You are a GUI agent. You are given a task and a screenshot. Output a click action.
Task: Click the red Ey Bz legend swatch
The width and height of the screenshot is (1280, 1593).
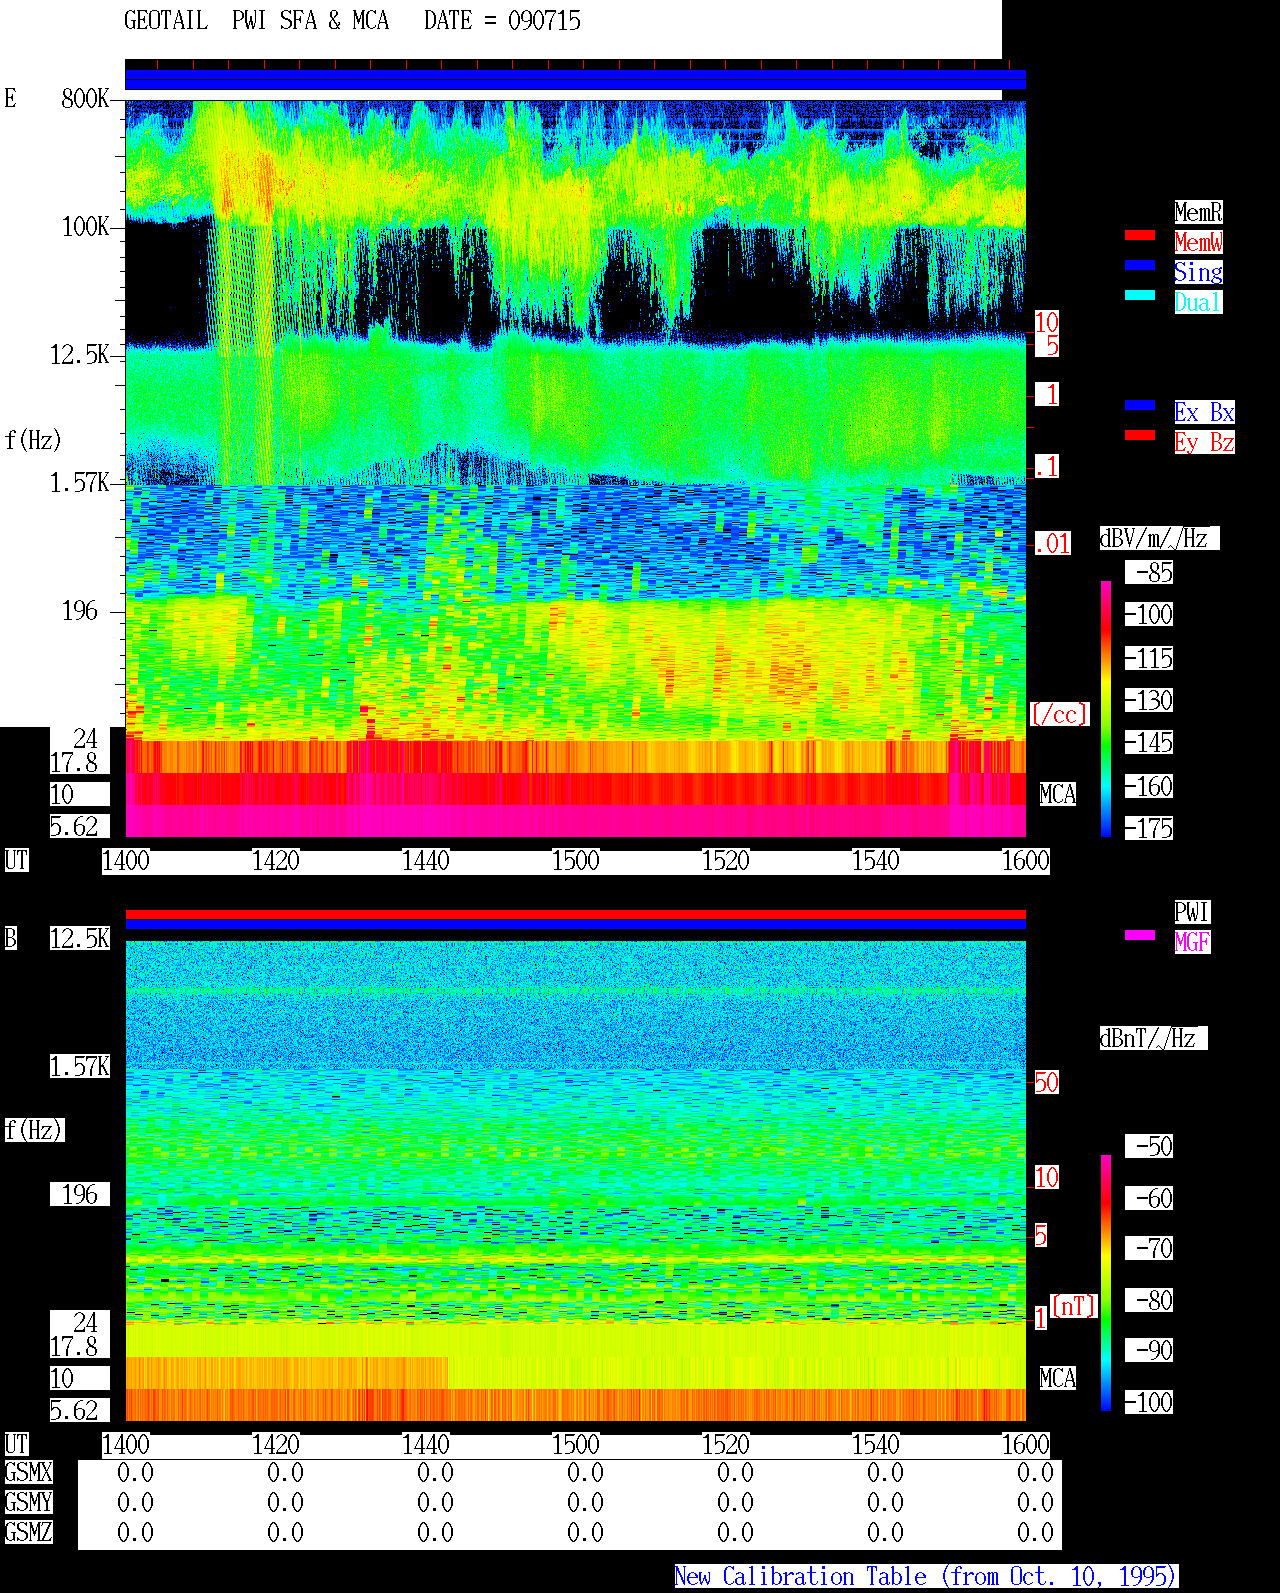pos(1140,435)
